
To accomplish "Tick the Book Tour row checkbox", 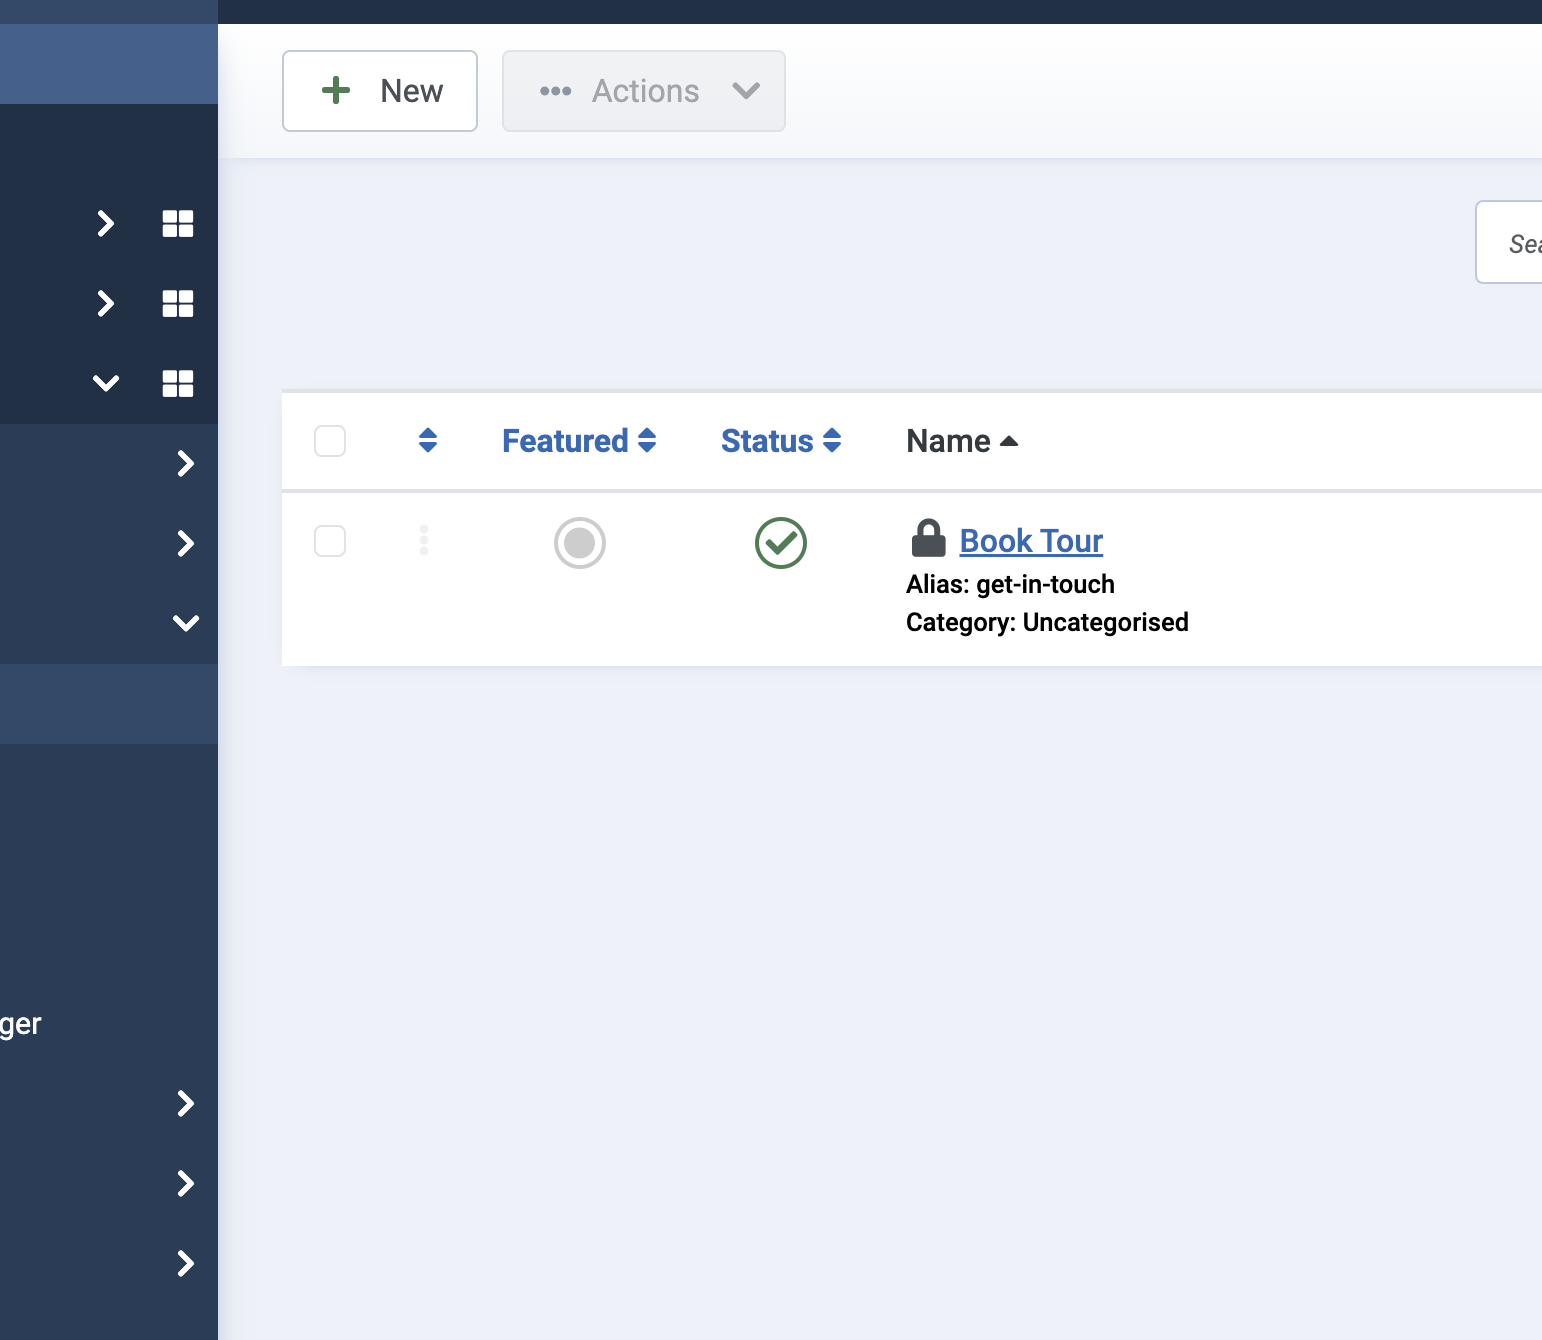I will click(330, 541).
